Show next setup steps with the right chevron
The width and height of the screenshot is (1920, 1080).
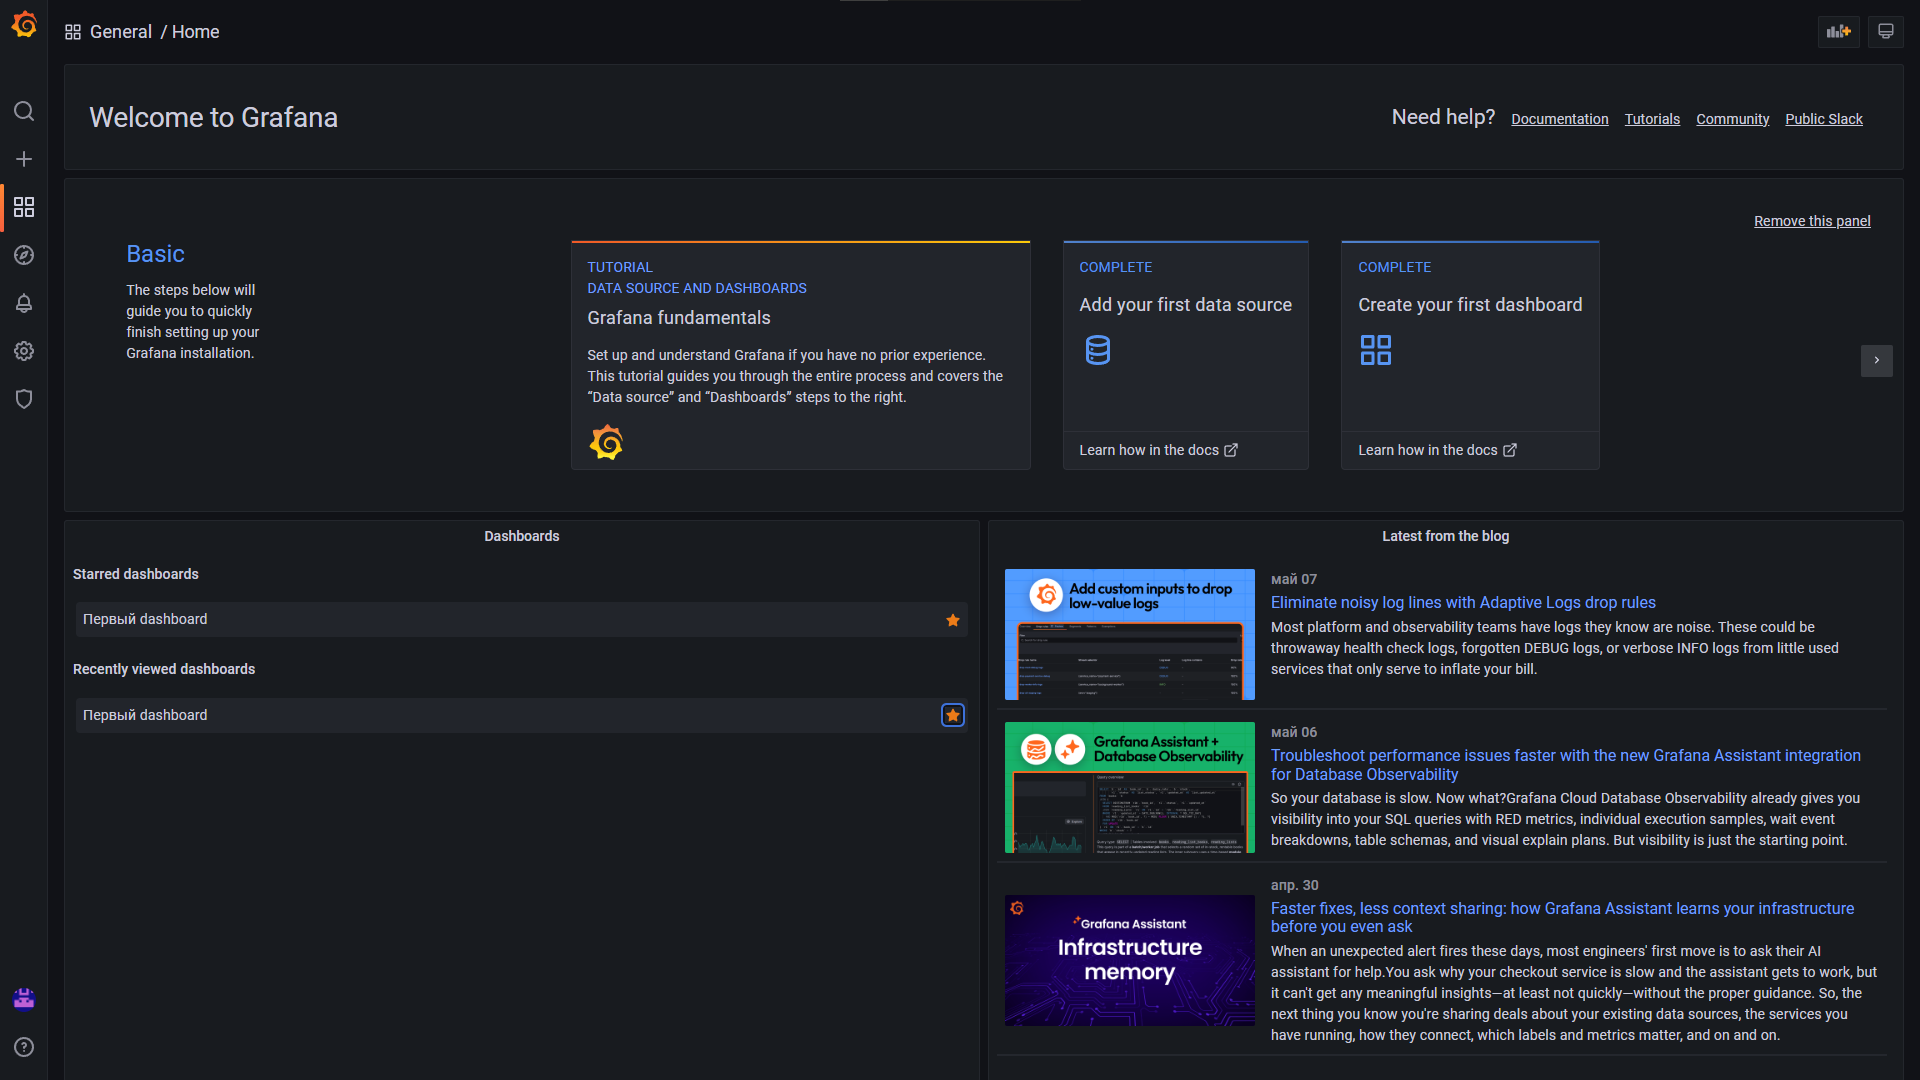1877,360
